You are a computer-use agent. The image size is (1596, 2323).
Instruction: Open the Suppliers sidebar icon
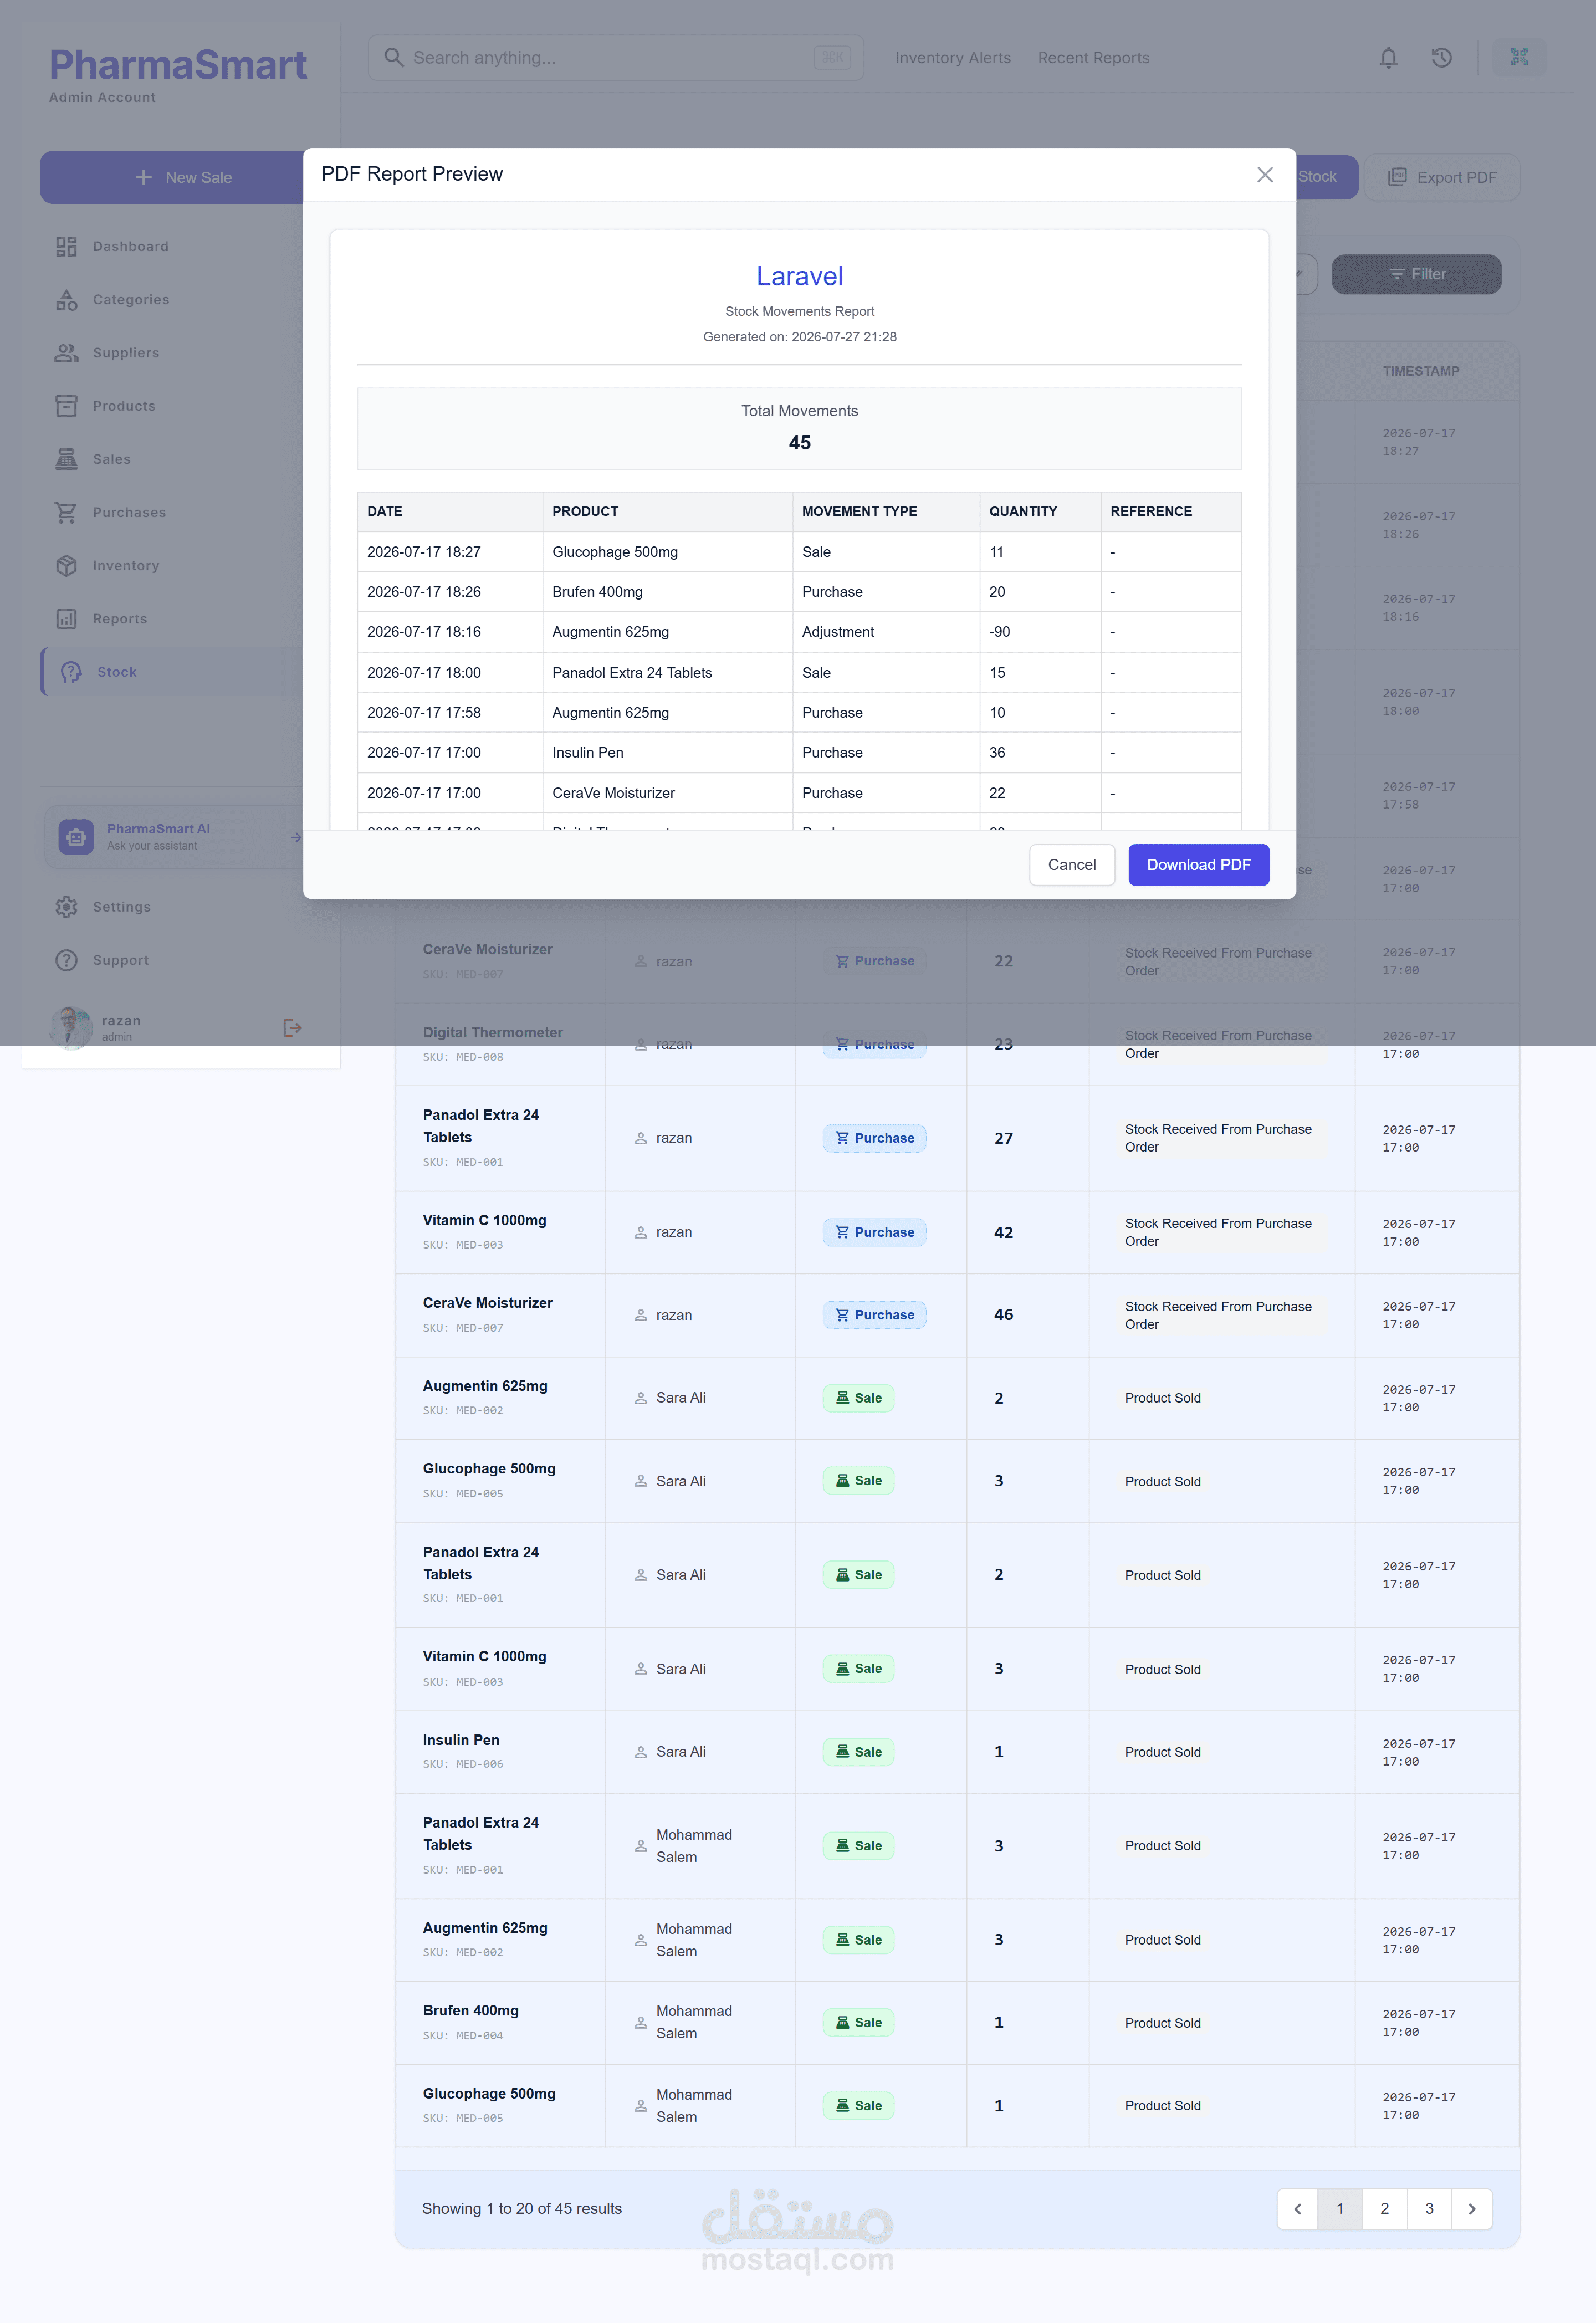point(66,353)
